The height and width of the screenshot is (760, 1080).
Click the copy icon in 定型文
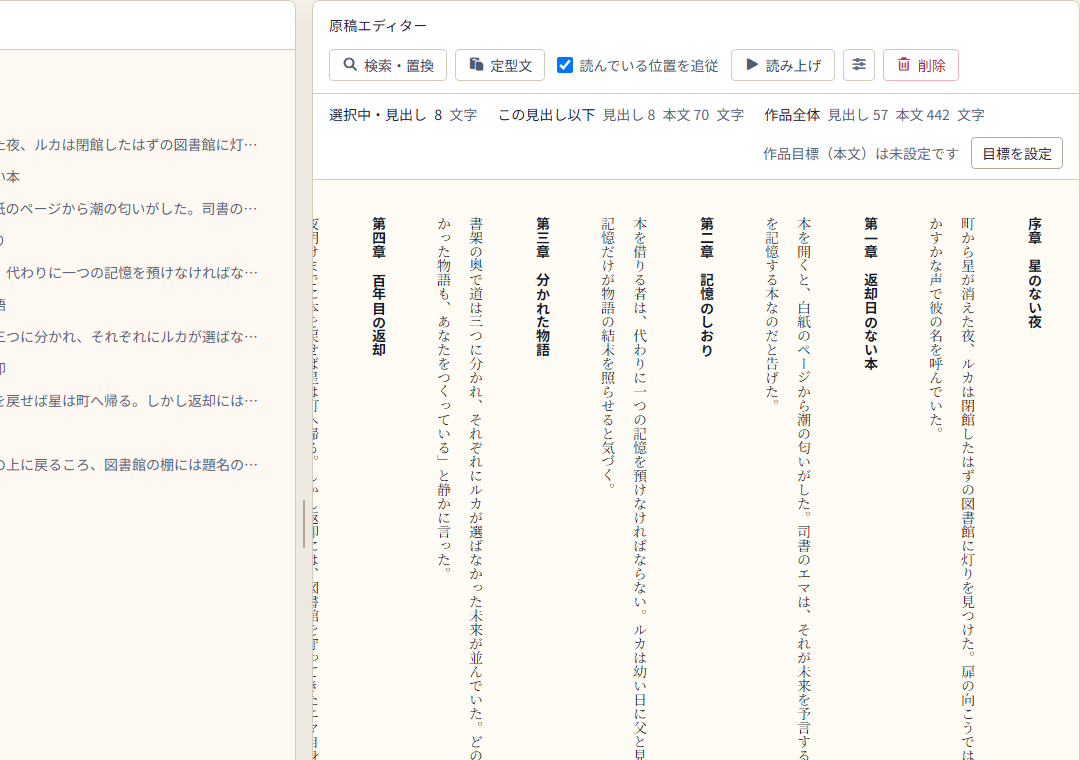pyautogui.click(x=476, y=65)
